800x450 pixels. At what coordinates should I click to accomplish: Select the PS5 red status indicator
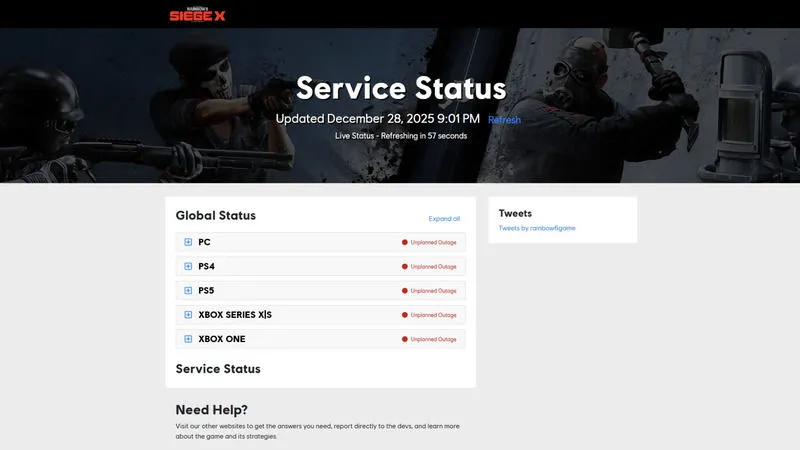point(405,291)
